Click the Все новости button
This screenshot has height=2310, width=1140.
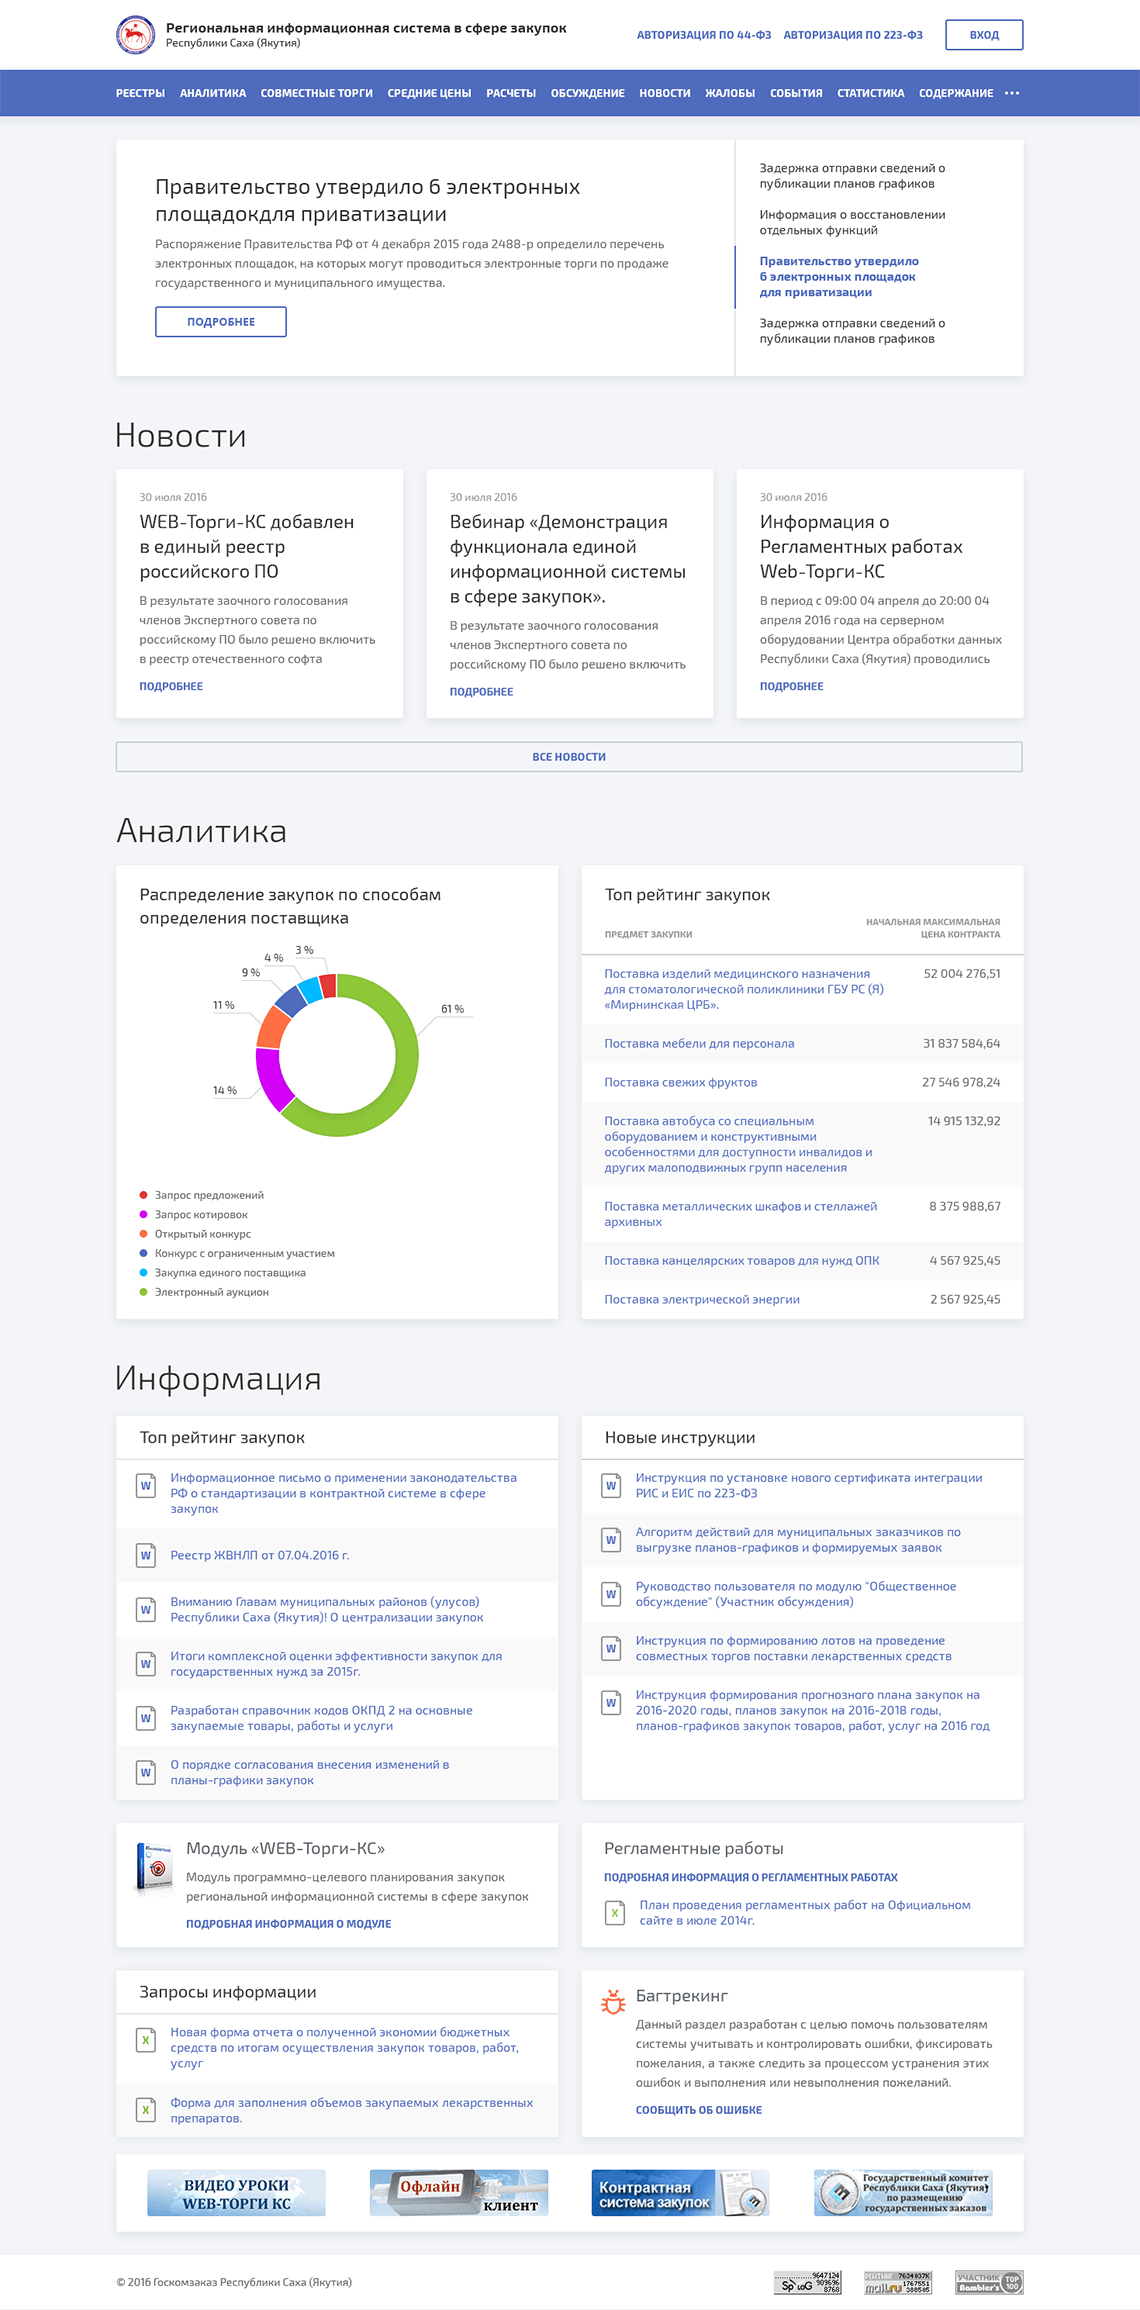pos(569,757)
